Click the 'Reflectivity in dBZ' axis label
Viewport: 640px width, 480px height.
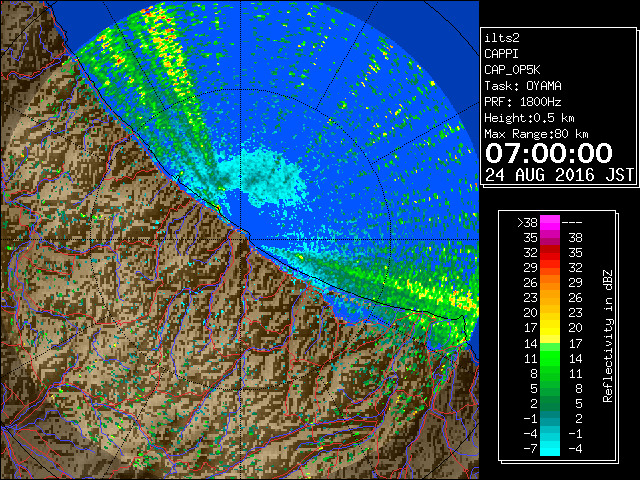607,336
